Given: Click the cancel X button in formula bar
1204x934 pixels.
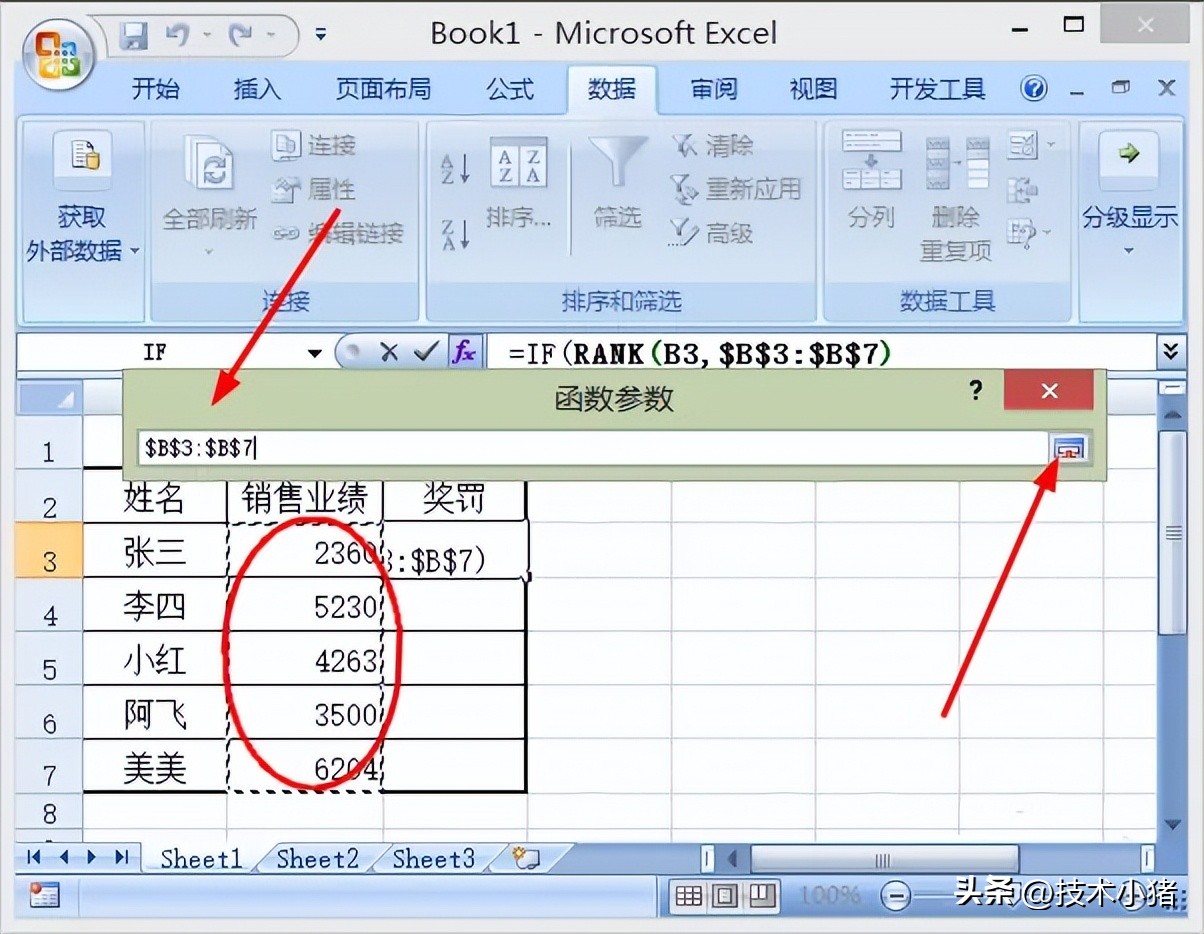Looking at the screenshot, I should click(389, 352).
